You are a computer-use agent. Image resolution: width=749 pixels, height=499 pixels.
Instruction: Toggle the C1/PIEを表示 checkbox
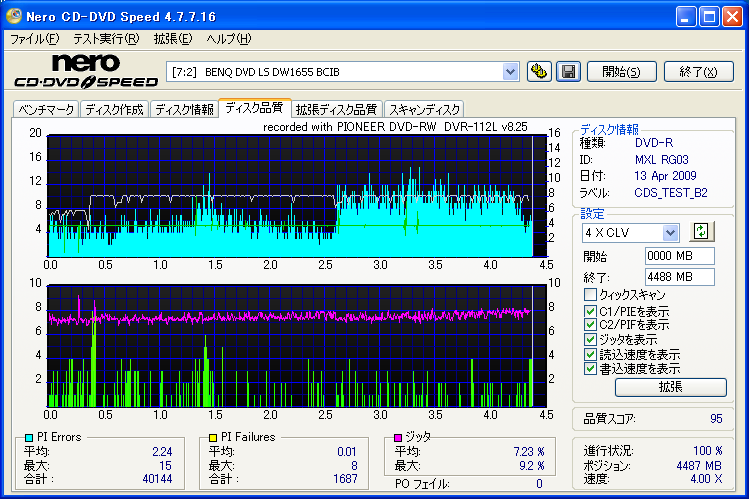tap(590, 311)
